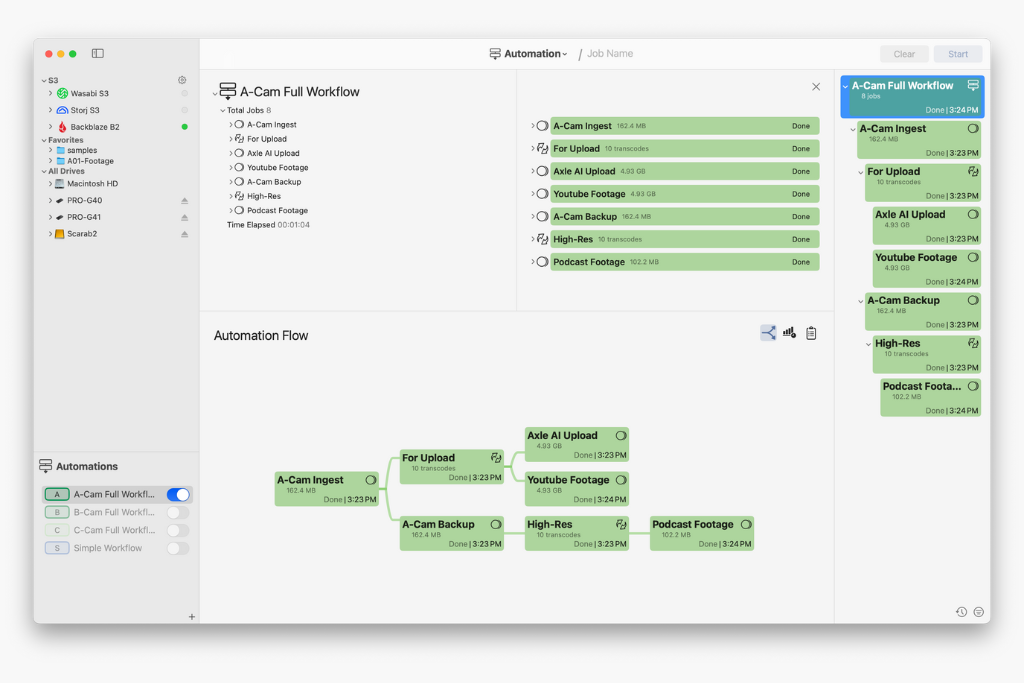
Task: Open the job statistics chart icon
Action: (x=789, y=332)
